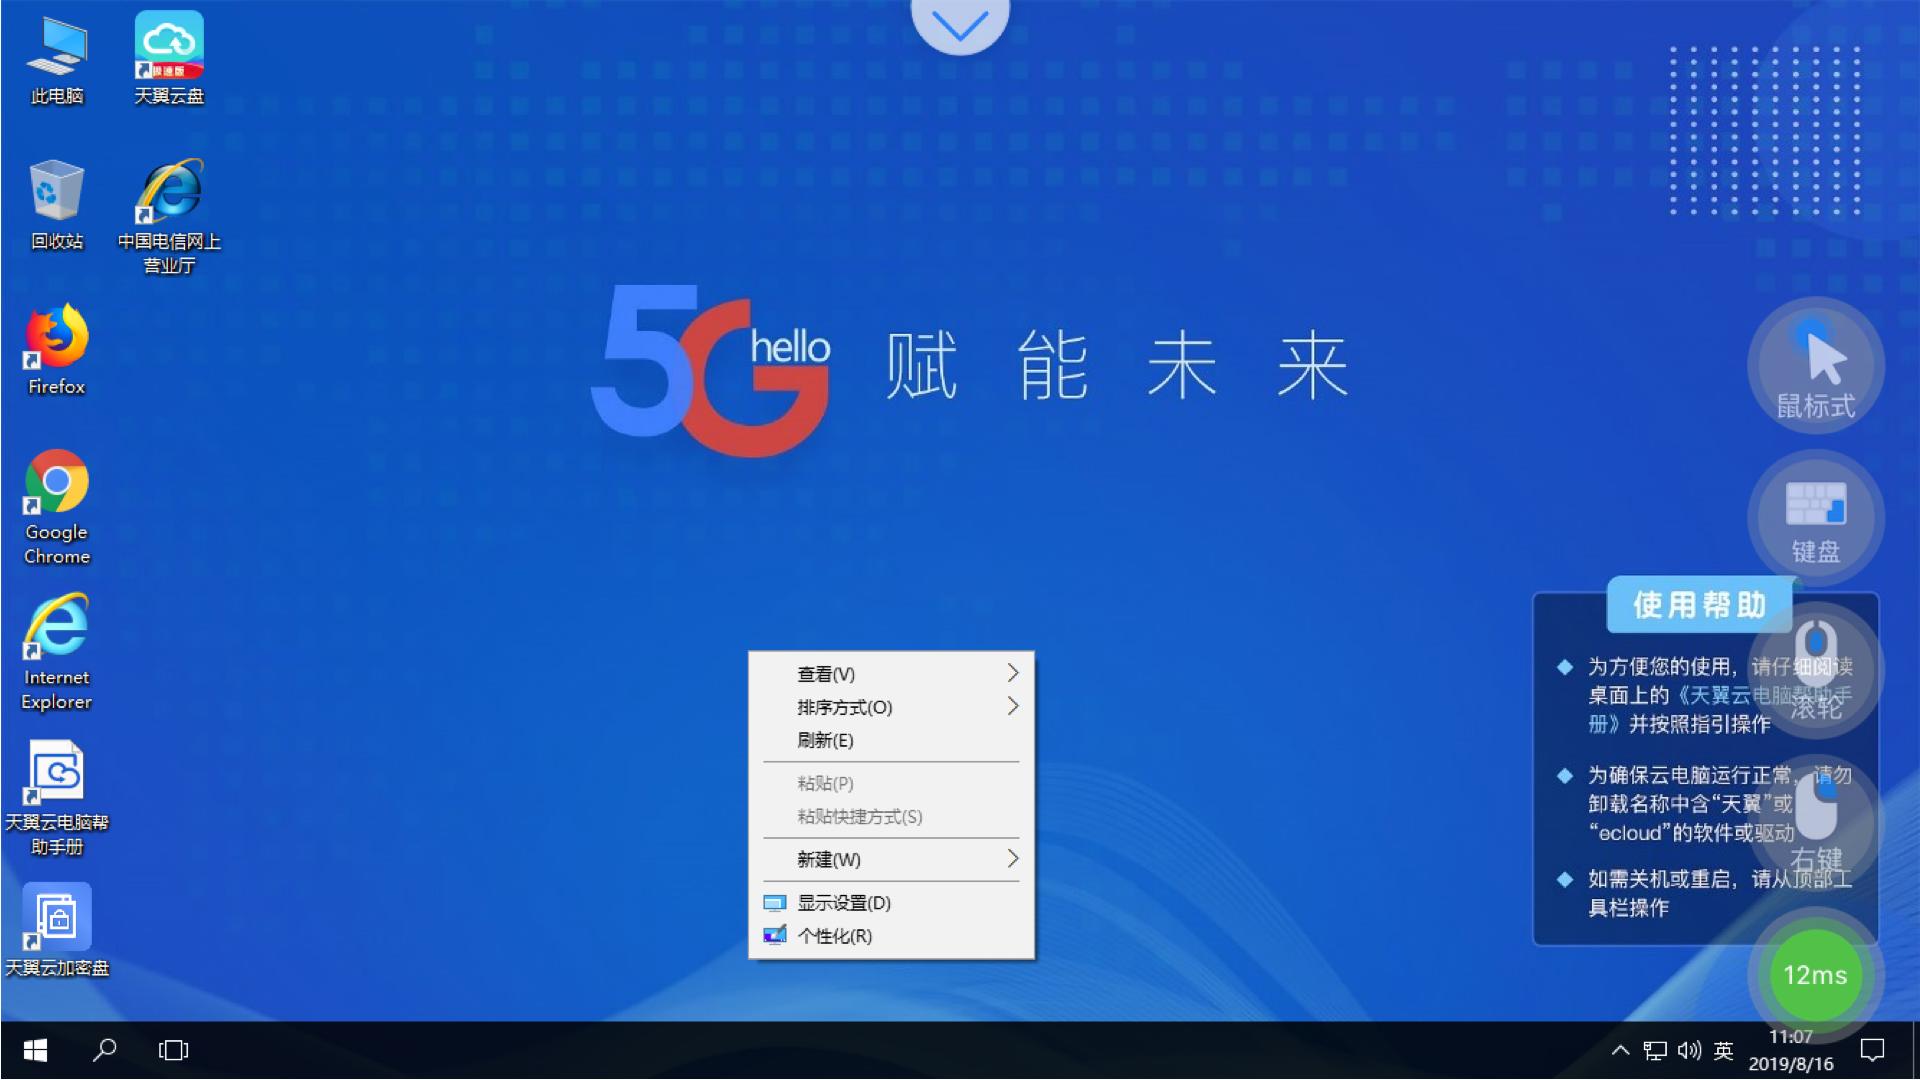Click 鼠标式 mouse mode toggle button
This screenshot has width=1920, height=1080.
click(x=1817, y=368)
